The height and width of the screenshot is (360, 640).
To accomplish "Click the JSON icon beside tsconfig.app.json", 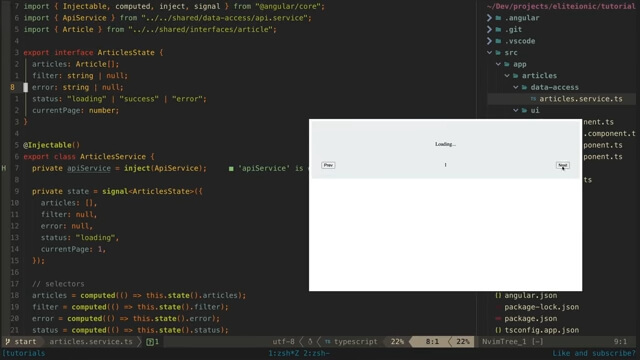I will pyautogui.click(x=498, y=330).
